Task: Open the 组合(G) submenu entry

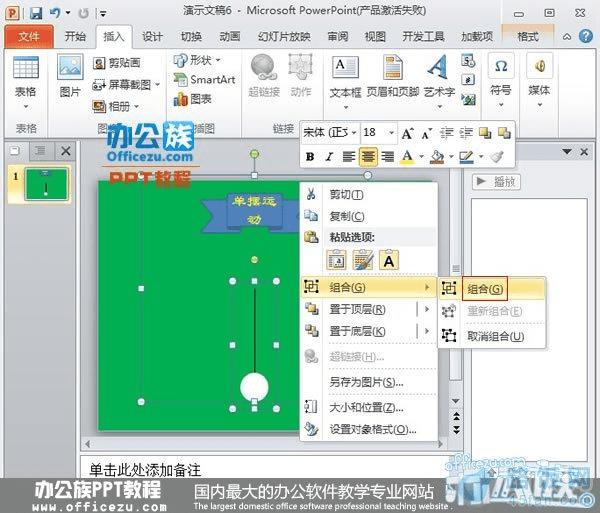Action: click(369, 287)
